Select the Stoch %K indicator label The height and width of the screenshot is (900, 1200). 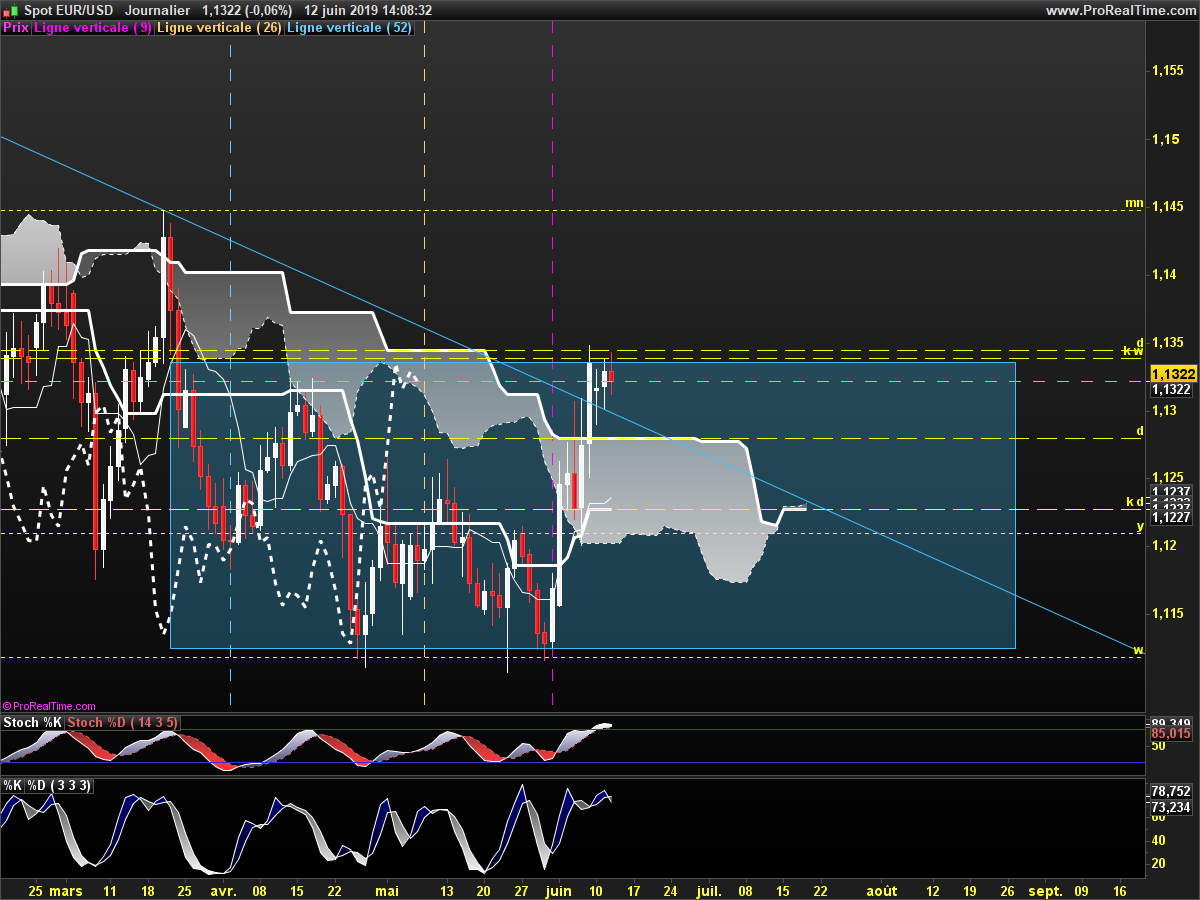pos(33,722)
